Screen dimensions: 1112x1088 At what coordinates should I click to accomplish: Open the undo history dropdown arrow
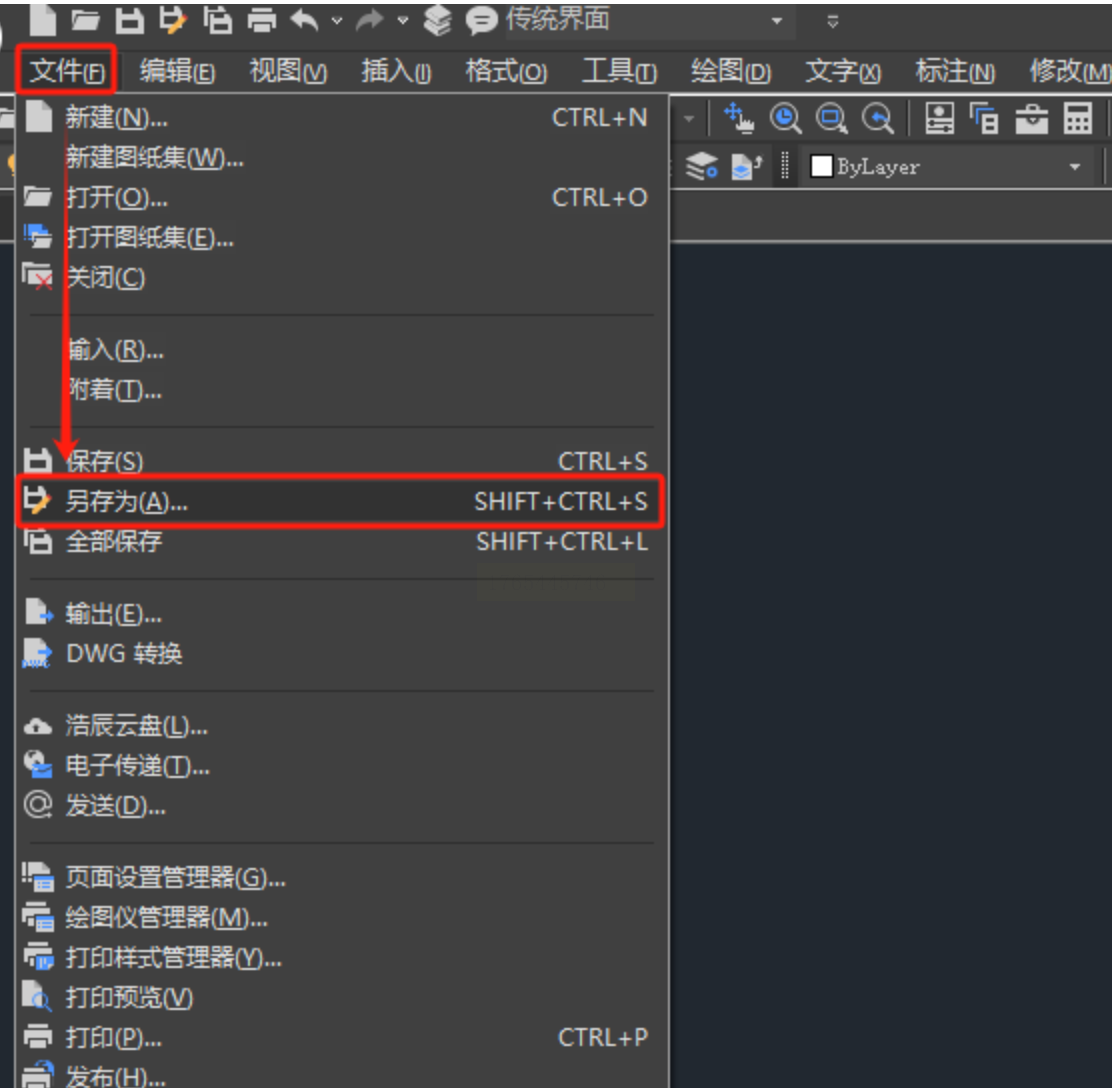tap(337, 21)
